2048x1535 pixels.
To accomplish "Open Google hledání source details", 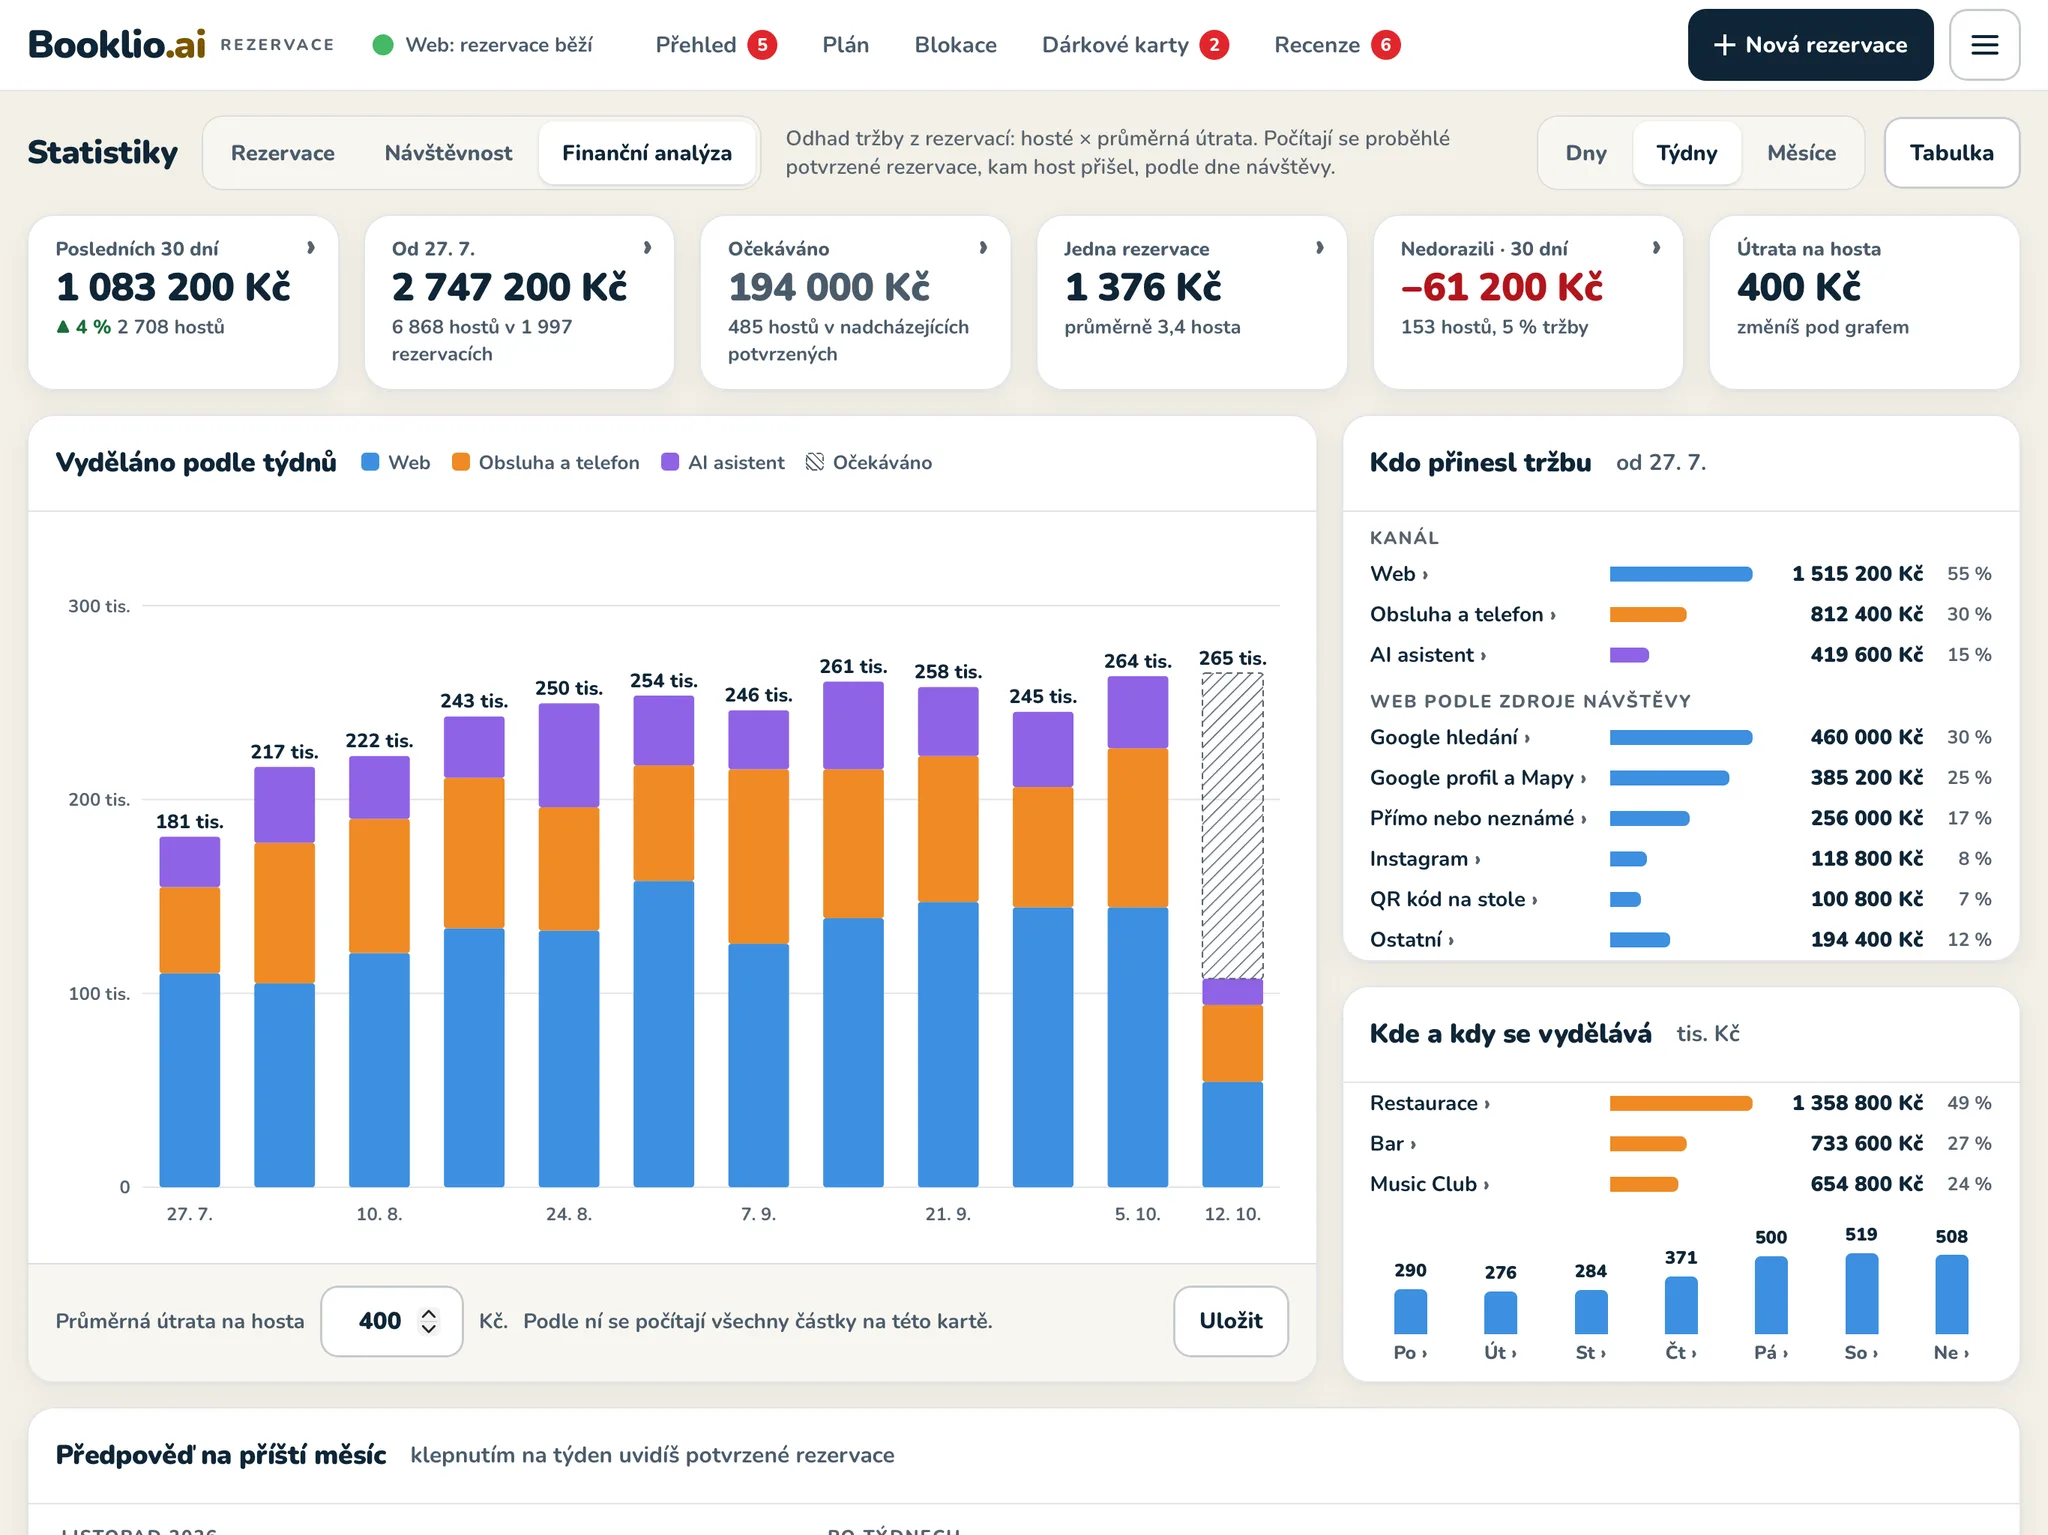I will point(1680,737).
